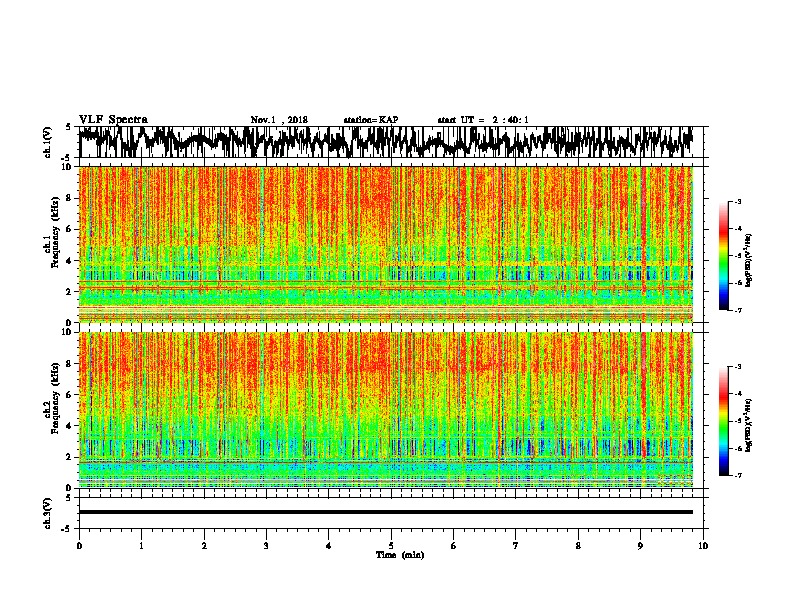
Task: Click the time-axis tick label '3'
Action: (266, 546)
